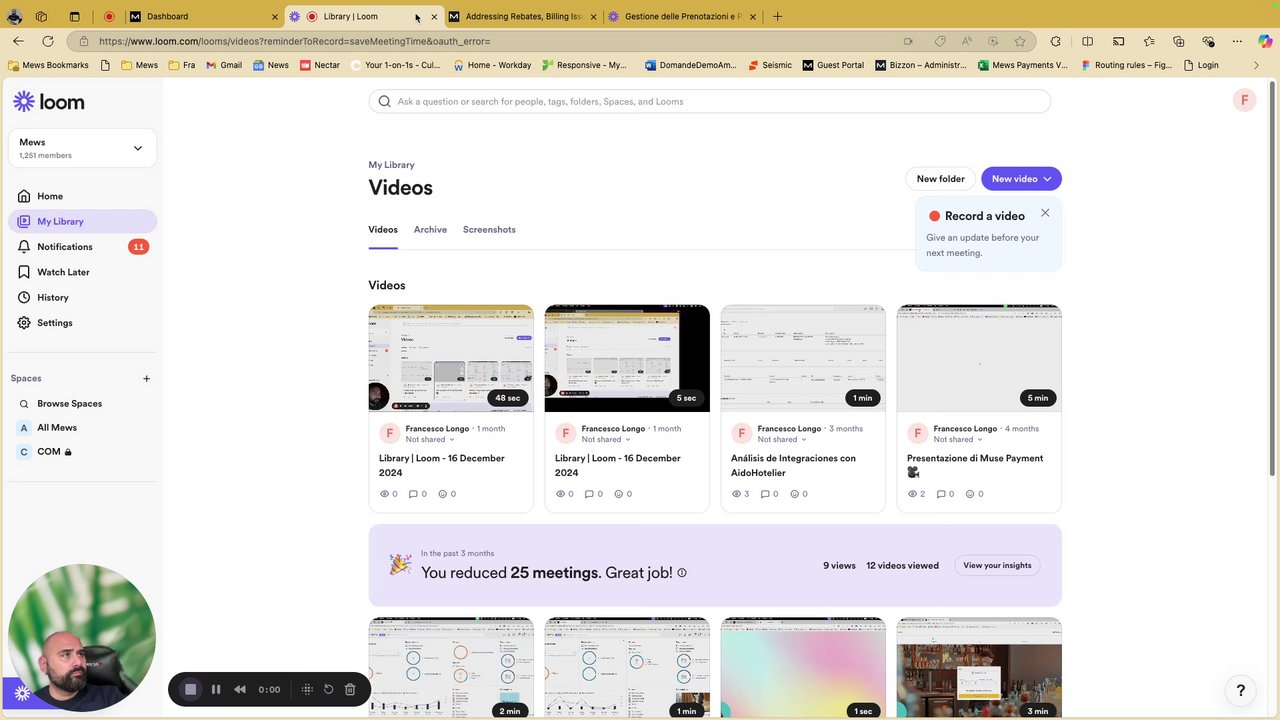1280x720 pixels.
Task: Select My Library in the sidebar
Action: (82, 222)
